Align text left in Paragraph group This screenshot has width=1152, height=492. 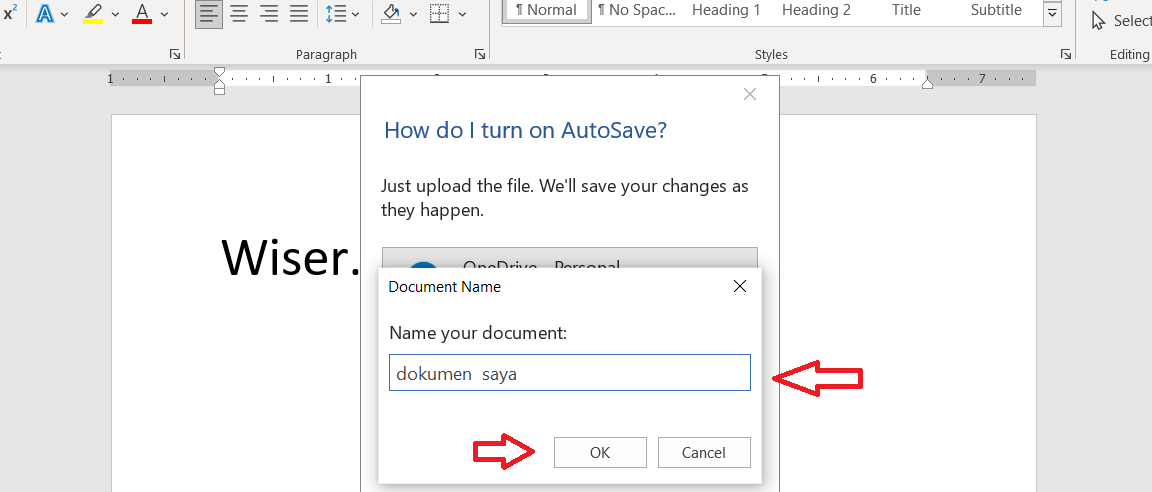coord(209,14)
